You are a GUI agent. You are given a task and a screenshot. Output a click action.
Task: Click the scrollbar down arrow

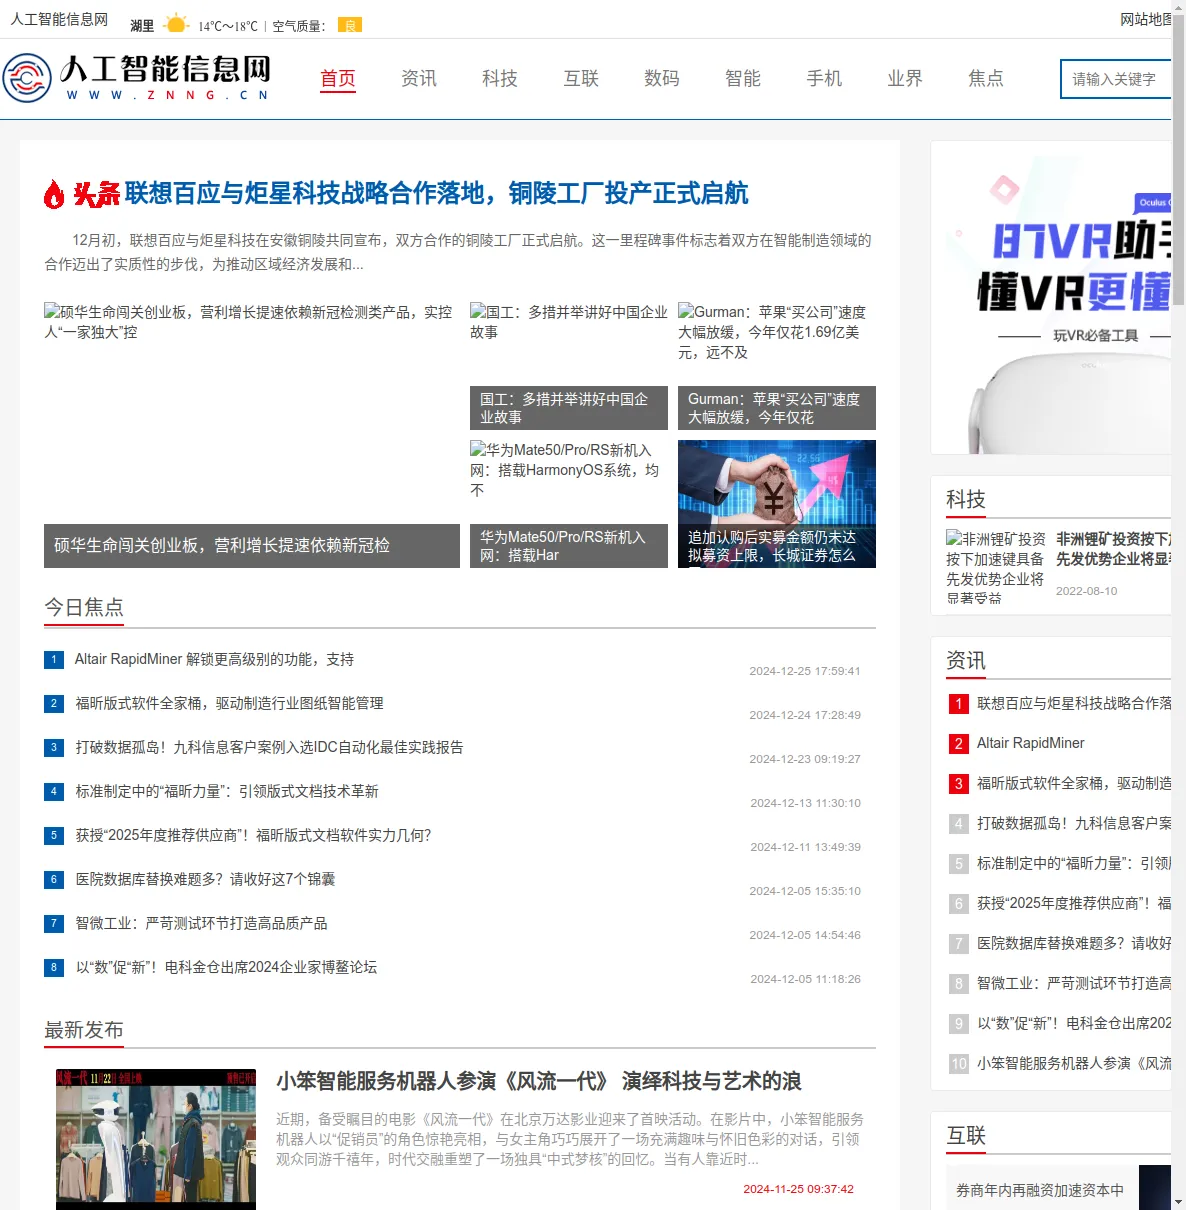[1179, 1201]
